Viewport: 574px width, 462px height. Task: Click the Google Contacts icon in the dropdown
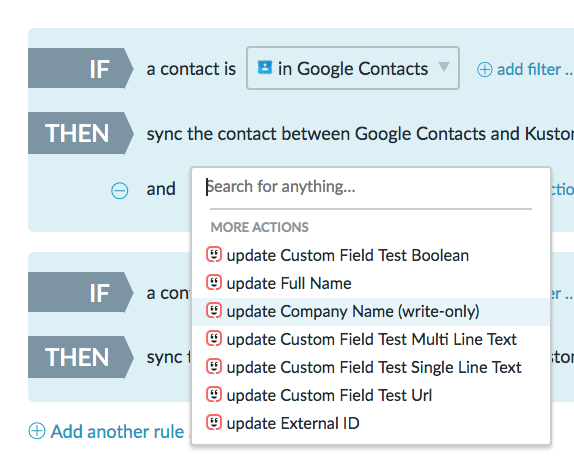(x=265, y=67)
